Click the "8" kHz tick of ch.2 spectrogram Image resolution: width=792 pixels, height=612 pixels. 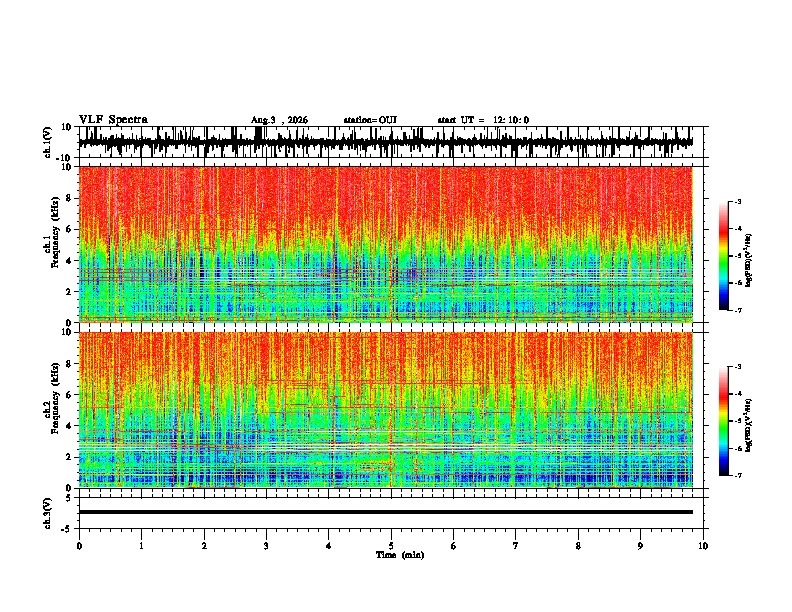(69, 364)
